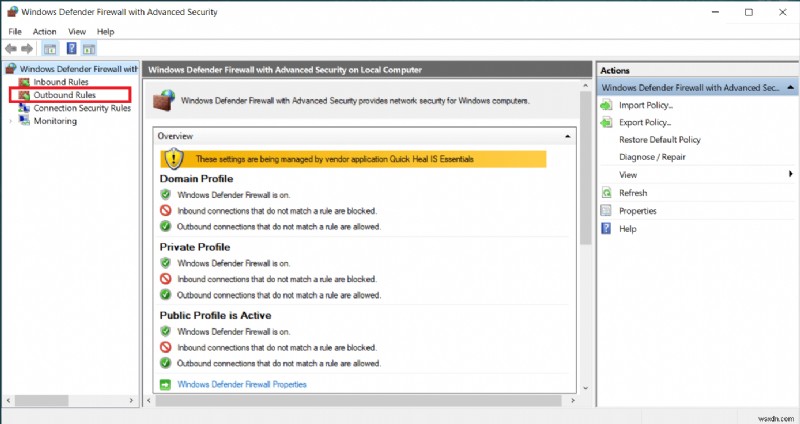This screenshot has height=424, width=800.
Task: Select Connection Security Rules in the tree
Action: pos(82,108)
